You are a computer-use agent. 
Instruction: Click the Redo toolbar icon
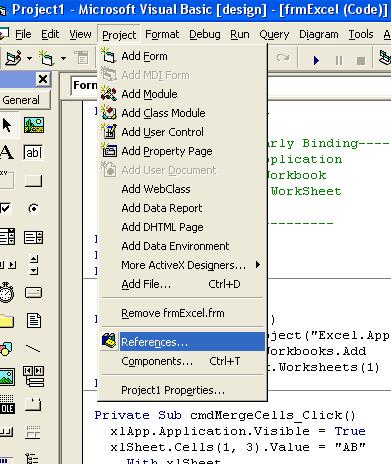click(x=283, y=58)
